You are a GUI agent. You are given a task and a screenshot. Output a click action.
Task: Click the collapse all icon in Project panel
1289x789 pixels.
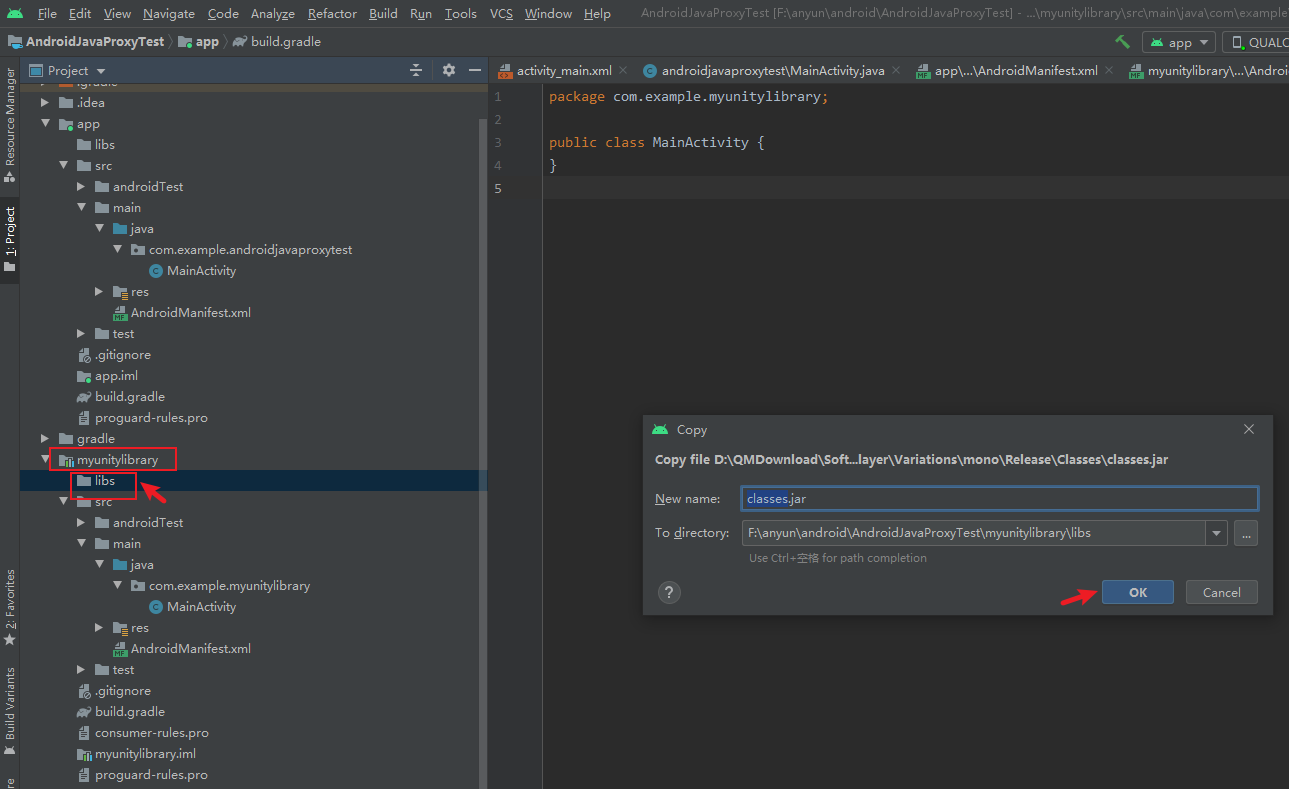416,70
